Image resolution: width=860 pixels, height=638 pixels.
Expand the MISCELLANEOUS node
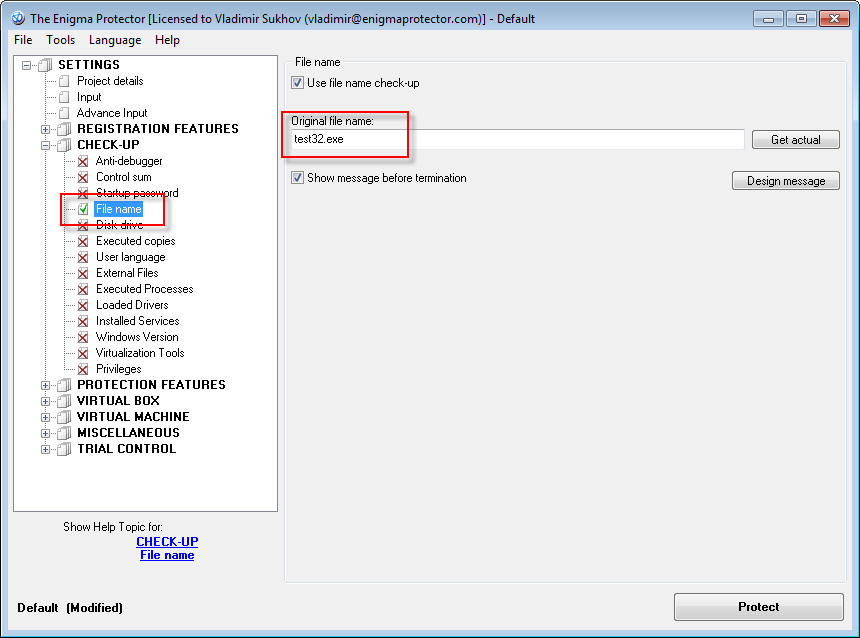tap(46, 433)
